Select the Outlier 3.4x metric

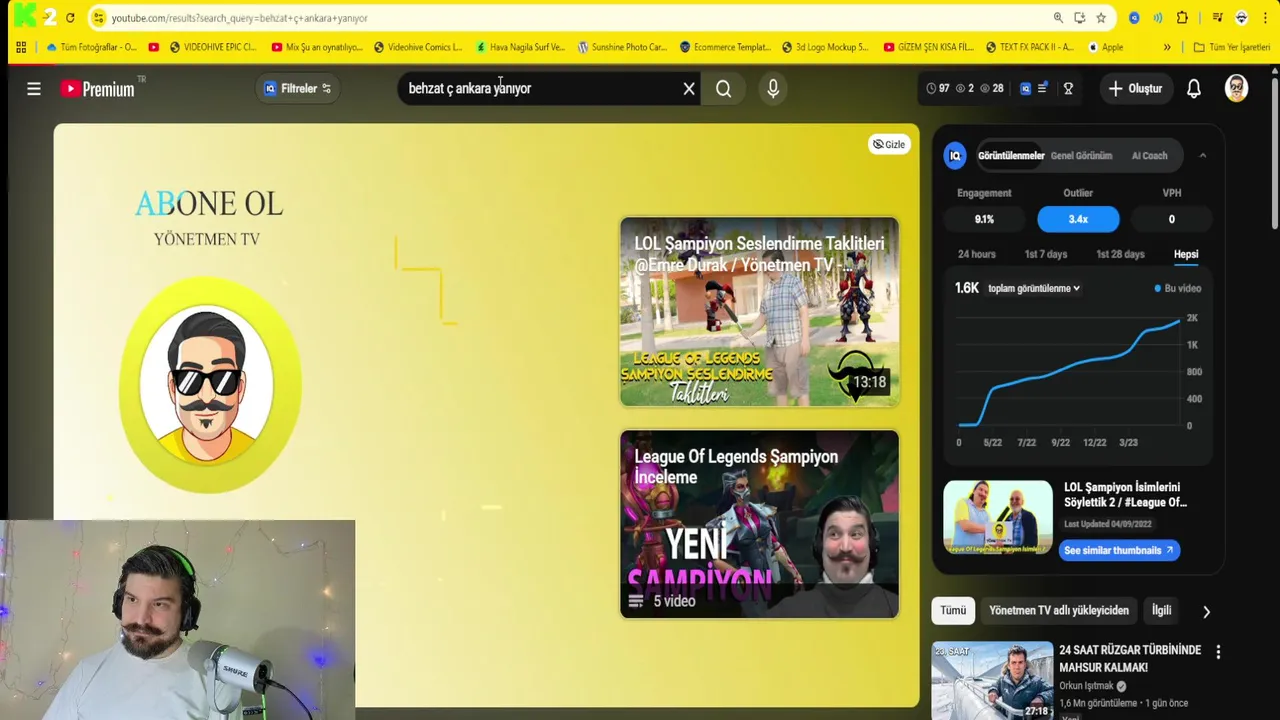[1078, 219]
